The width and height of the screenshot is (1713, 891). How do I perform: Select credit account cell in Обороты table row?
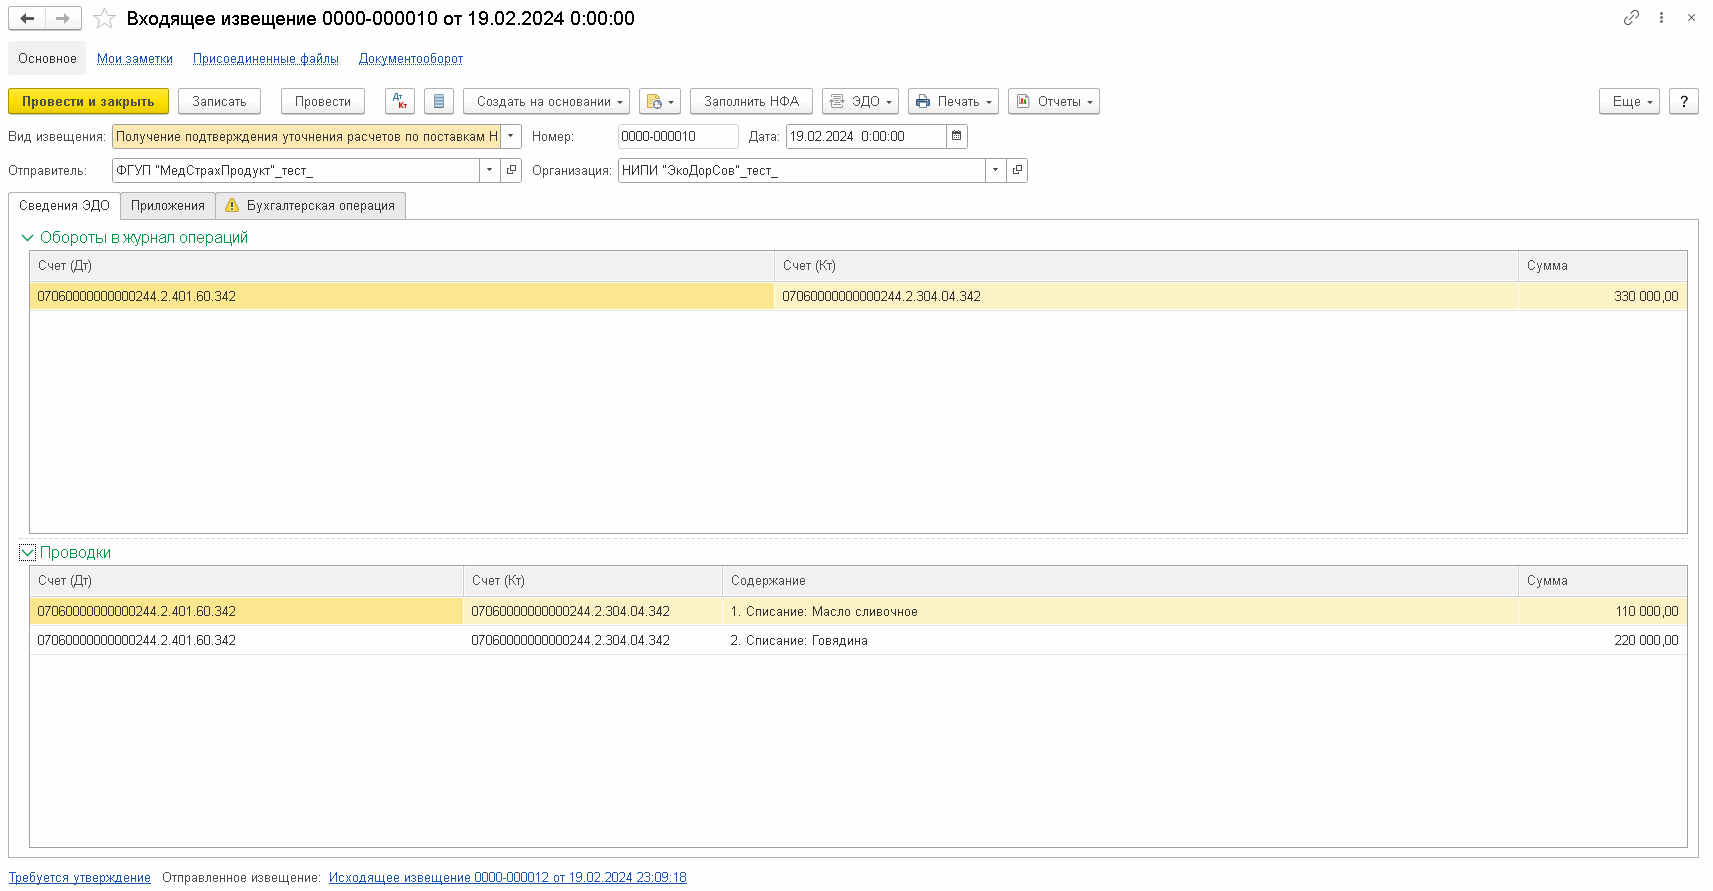(x=1146, y=296)
